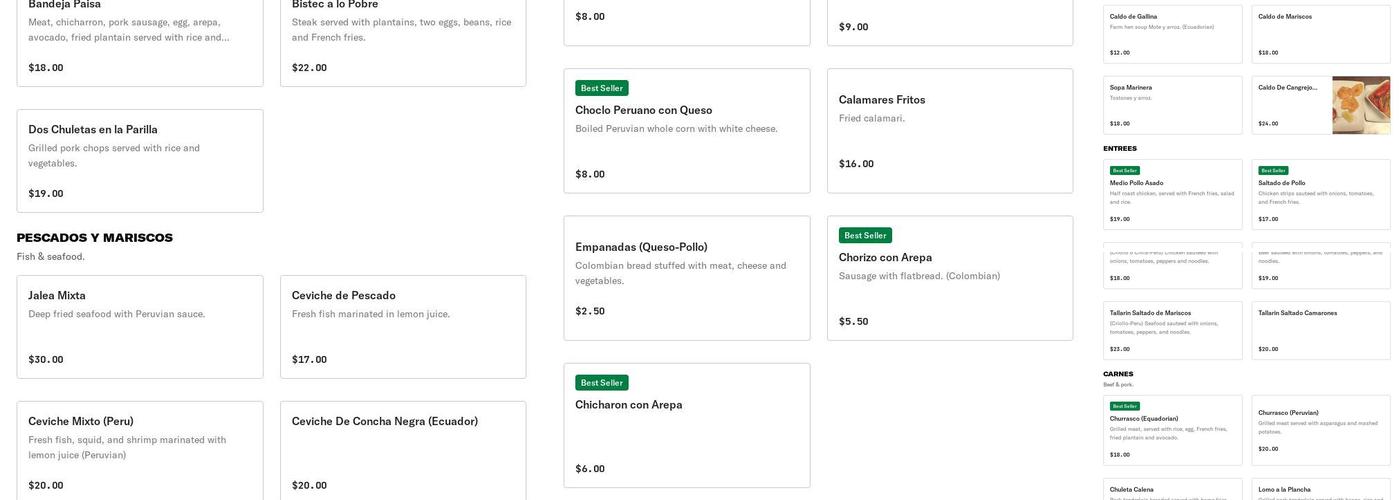Open the Chorizo con Arepa item
The image size is (1400, 500).
coord(950,278)
